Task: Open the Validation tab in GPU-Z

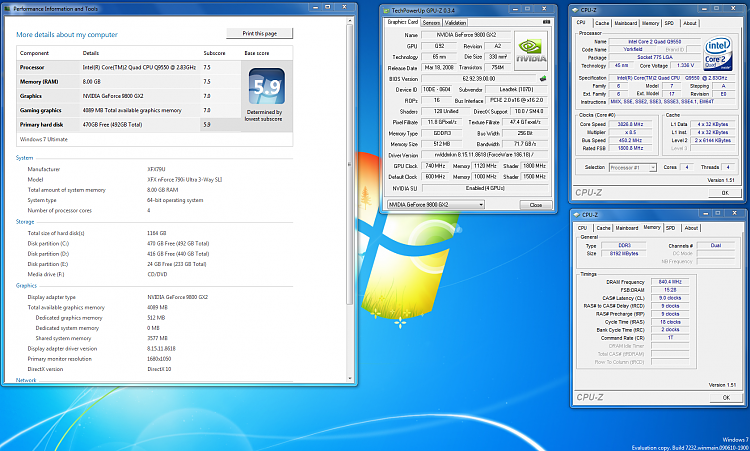Action: point(455,22)
